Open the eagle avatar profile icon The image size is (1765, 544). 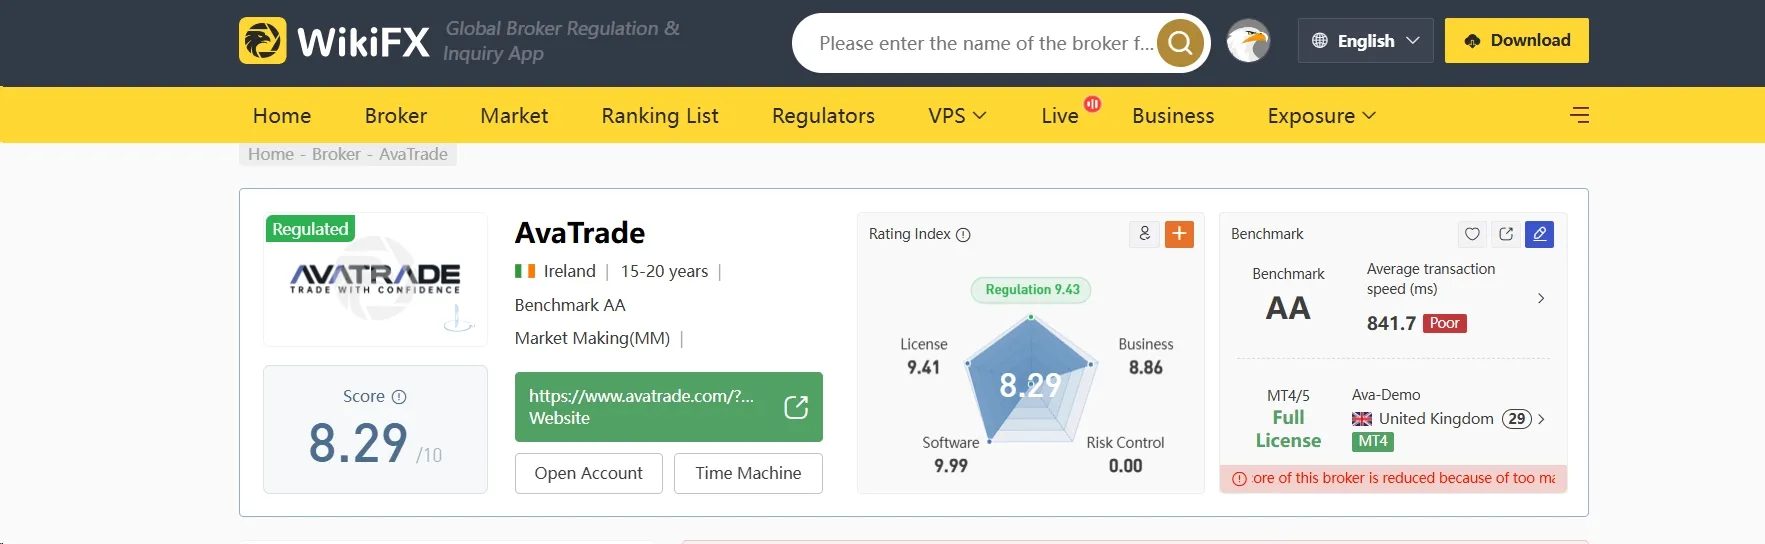click(x=1248, y=41)
